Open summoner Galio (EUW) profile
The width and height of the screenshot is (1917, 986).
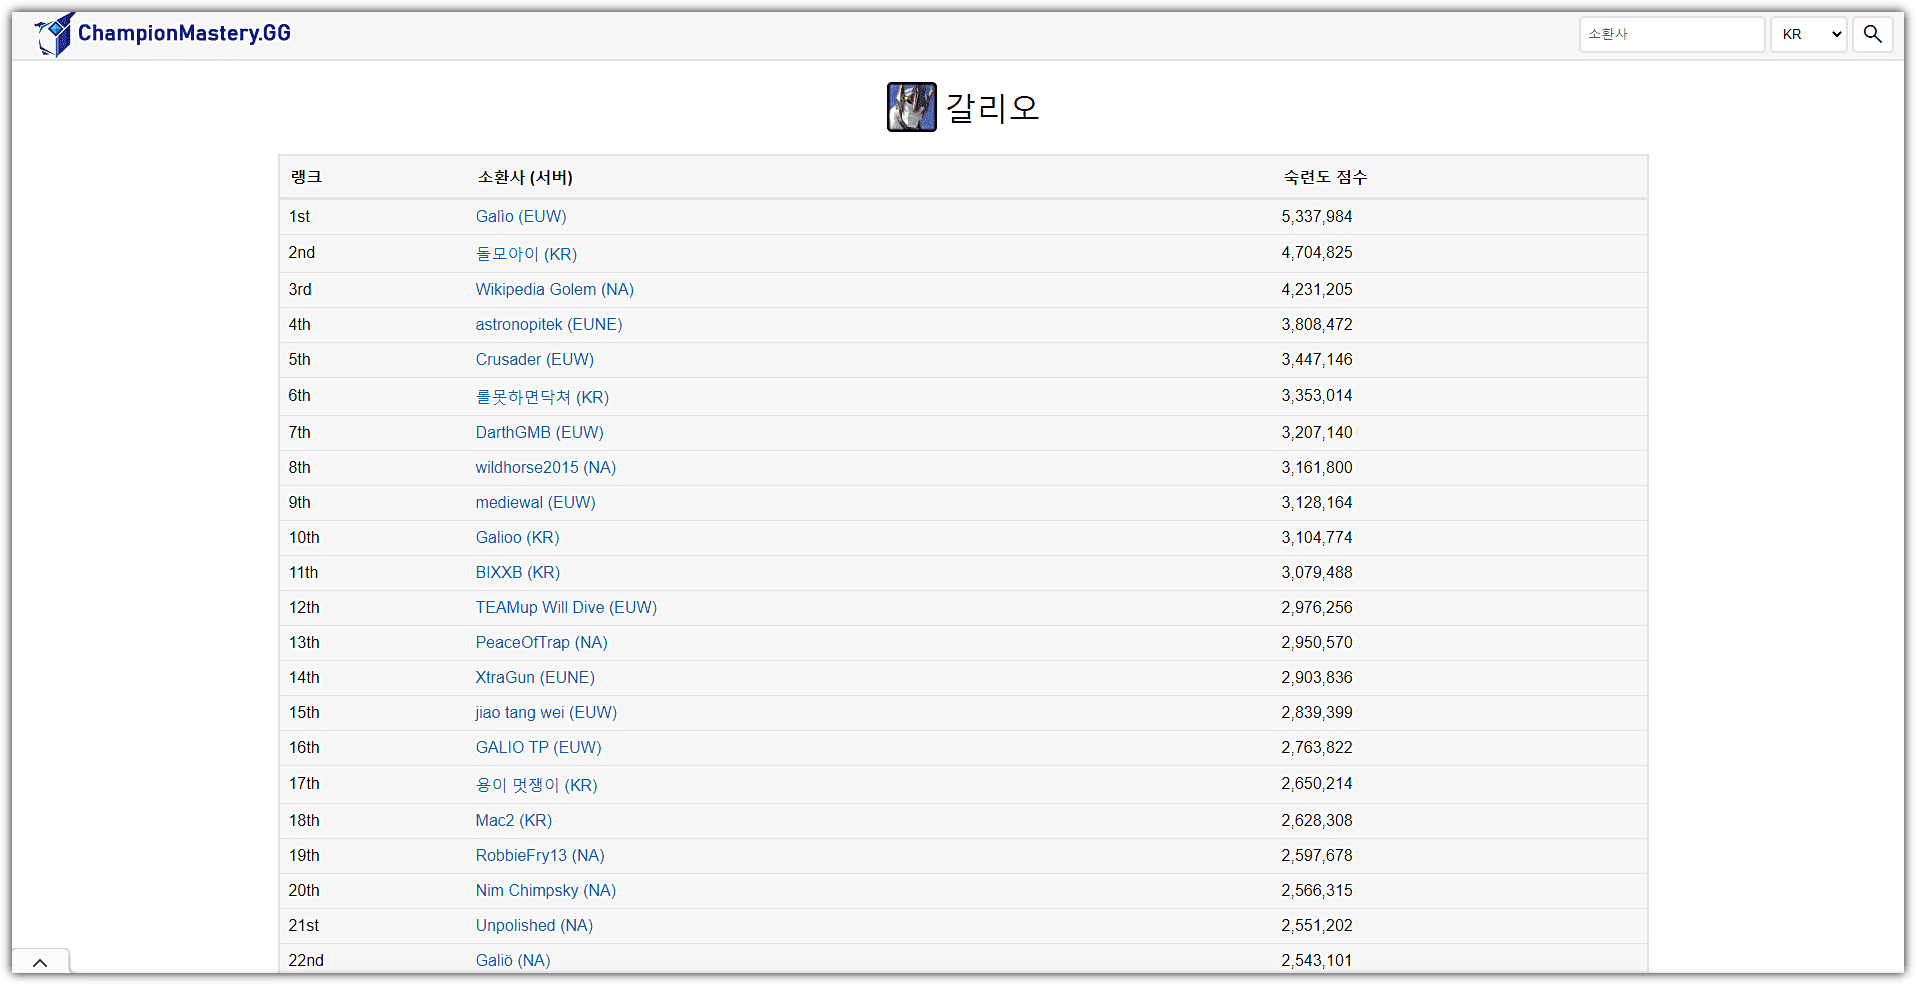[x=521, y=216]
